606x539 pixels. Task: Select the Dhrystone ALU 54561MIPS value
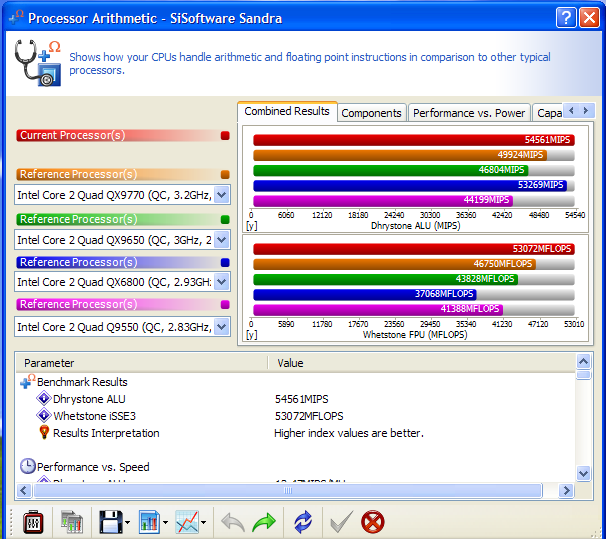click(301, 399)
